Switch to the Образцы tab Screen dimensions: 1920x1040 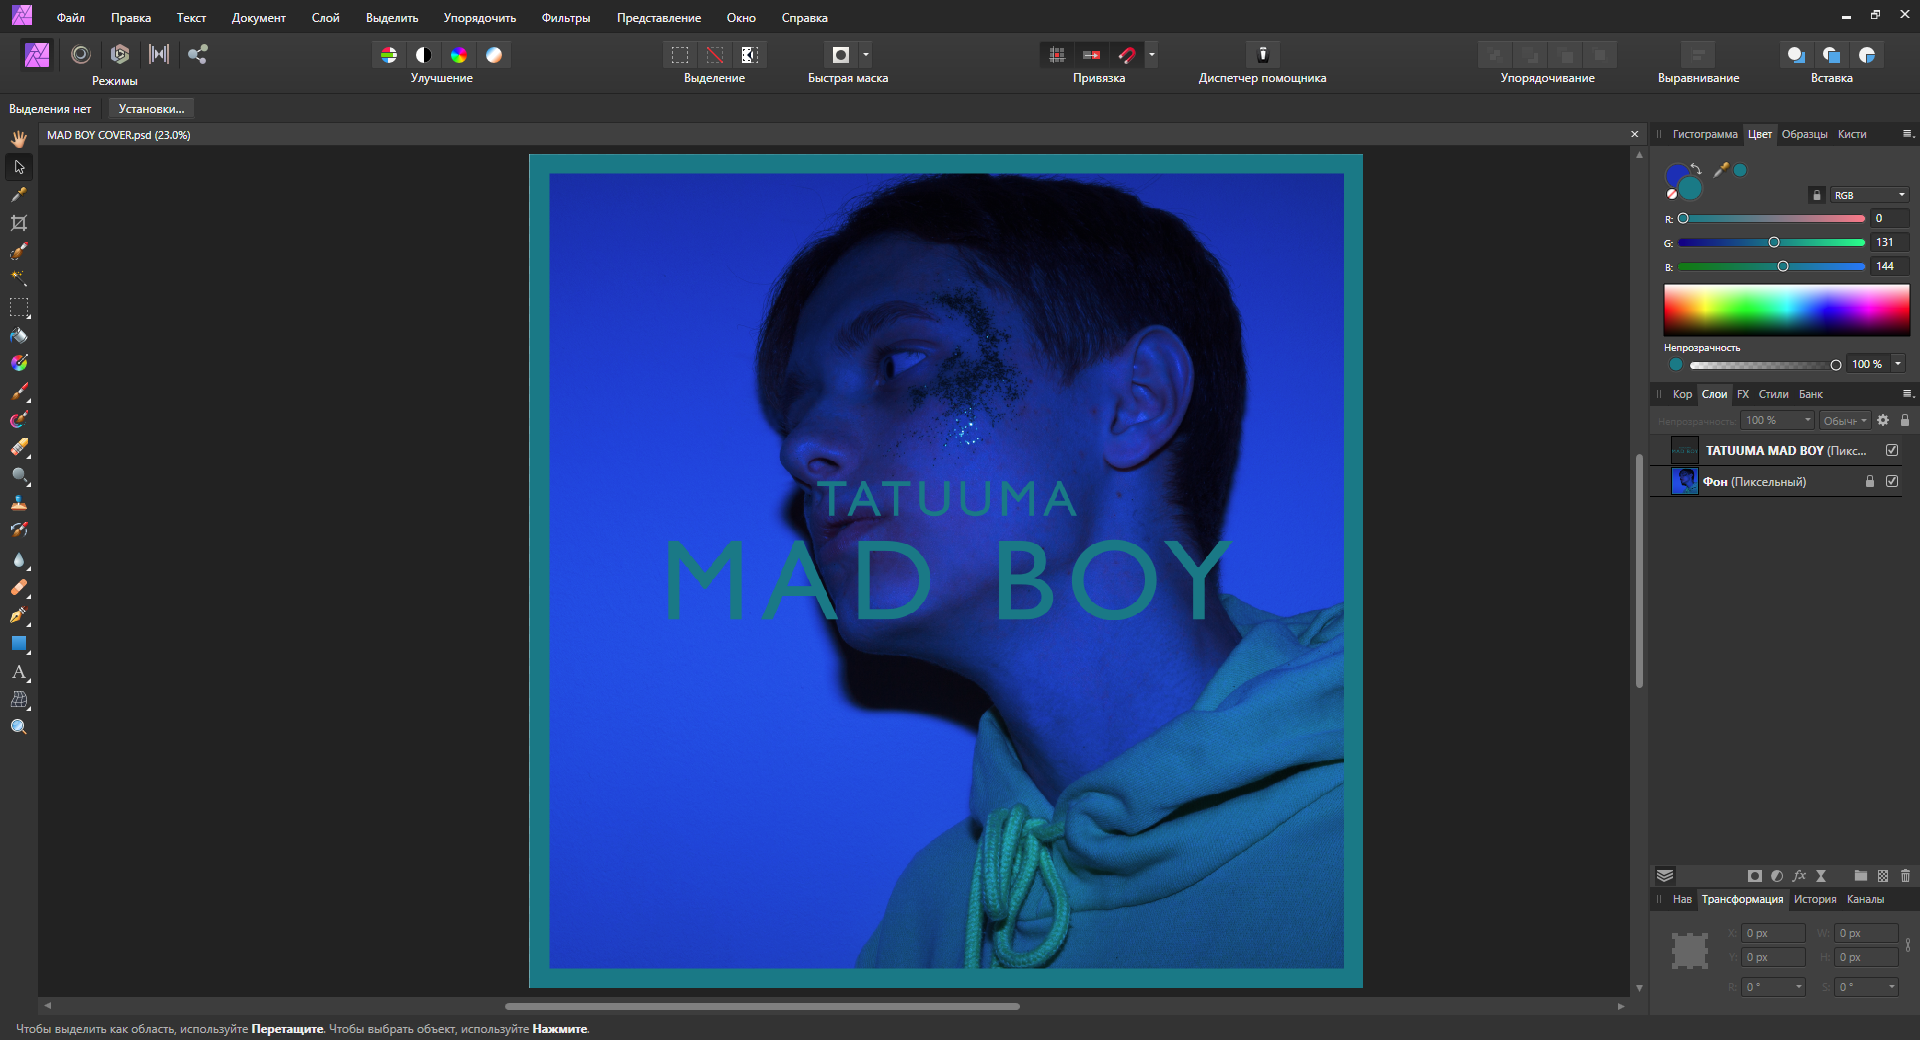(1804, 134)
